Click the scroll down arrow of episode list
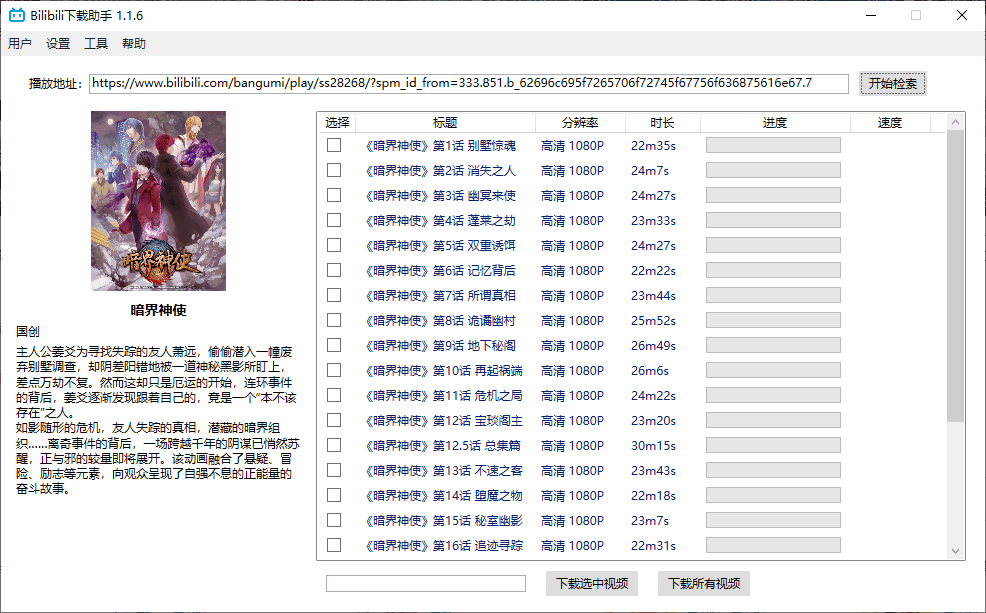The width and height of the screenshot is (986, 613). point(955,551)
